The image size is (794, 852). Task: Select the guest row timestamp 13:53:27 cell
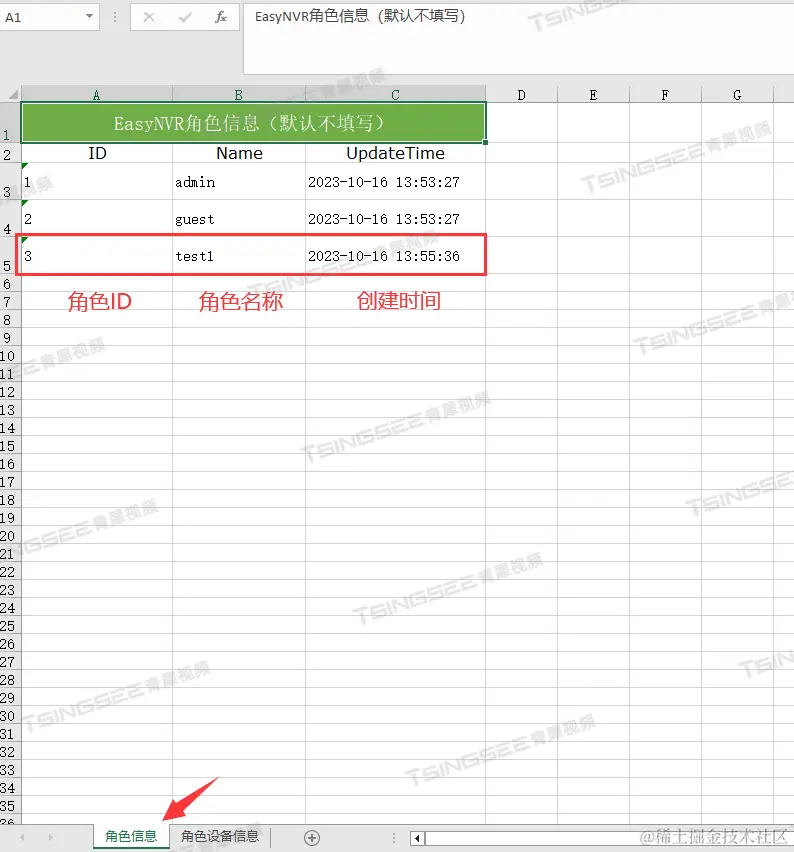point(395,218)
